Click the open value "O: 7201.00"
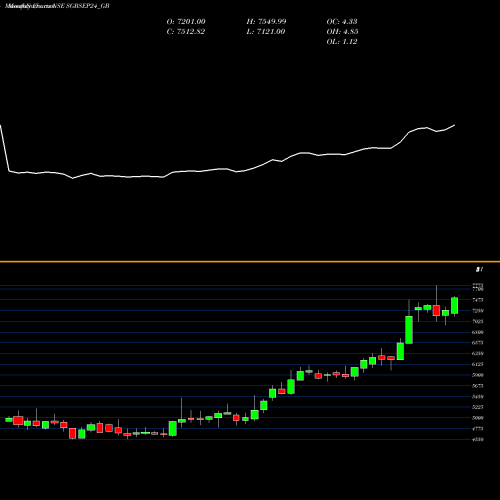 click(x=186, y=22)
